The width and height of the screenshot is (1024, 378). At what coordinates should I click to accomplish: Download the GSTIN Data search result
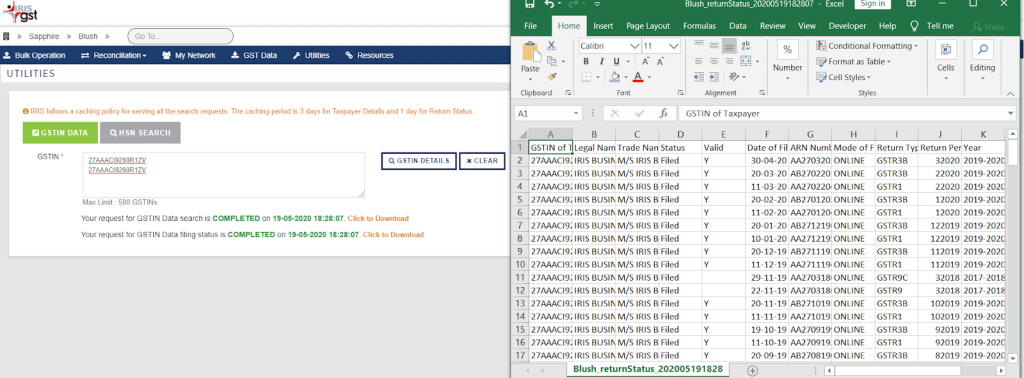378,218
